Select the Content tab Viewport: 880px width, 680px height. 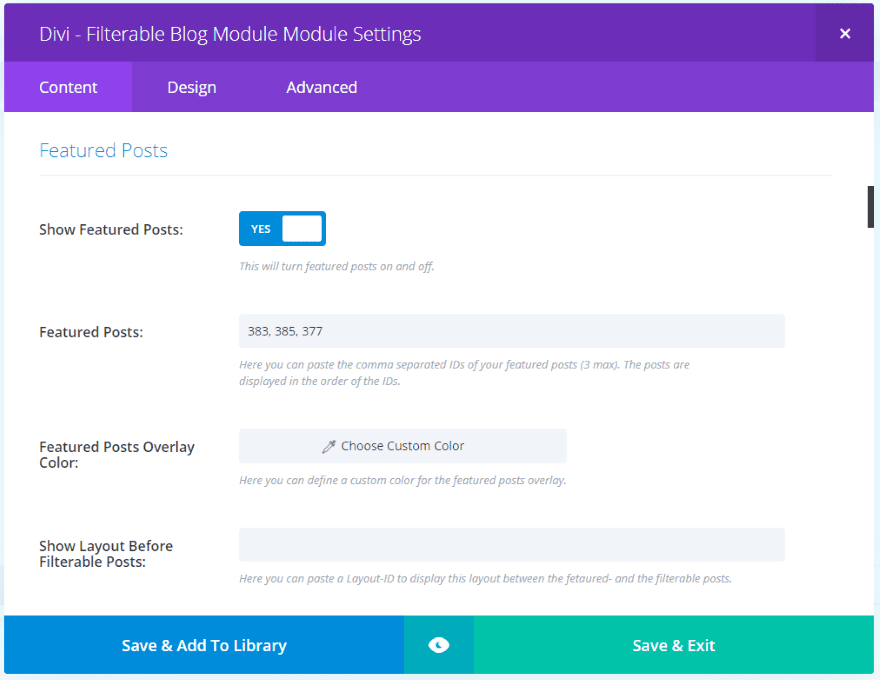click(x=68, y=87)
